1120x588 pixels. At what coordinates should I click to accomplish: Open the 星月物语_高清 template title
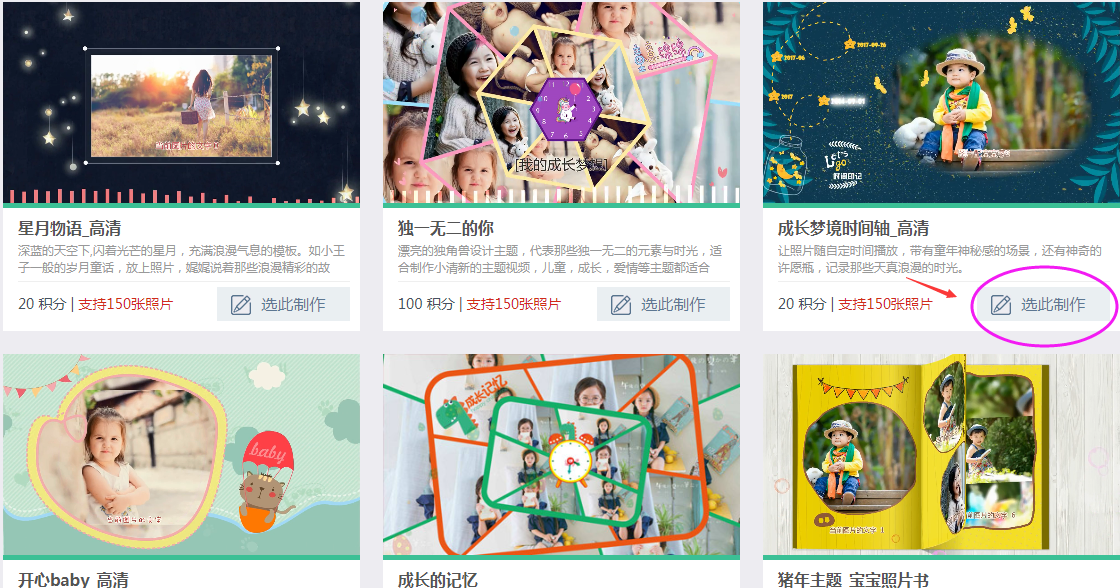69,229
